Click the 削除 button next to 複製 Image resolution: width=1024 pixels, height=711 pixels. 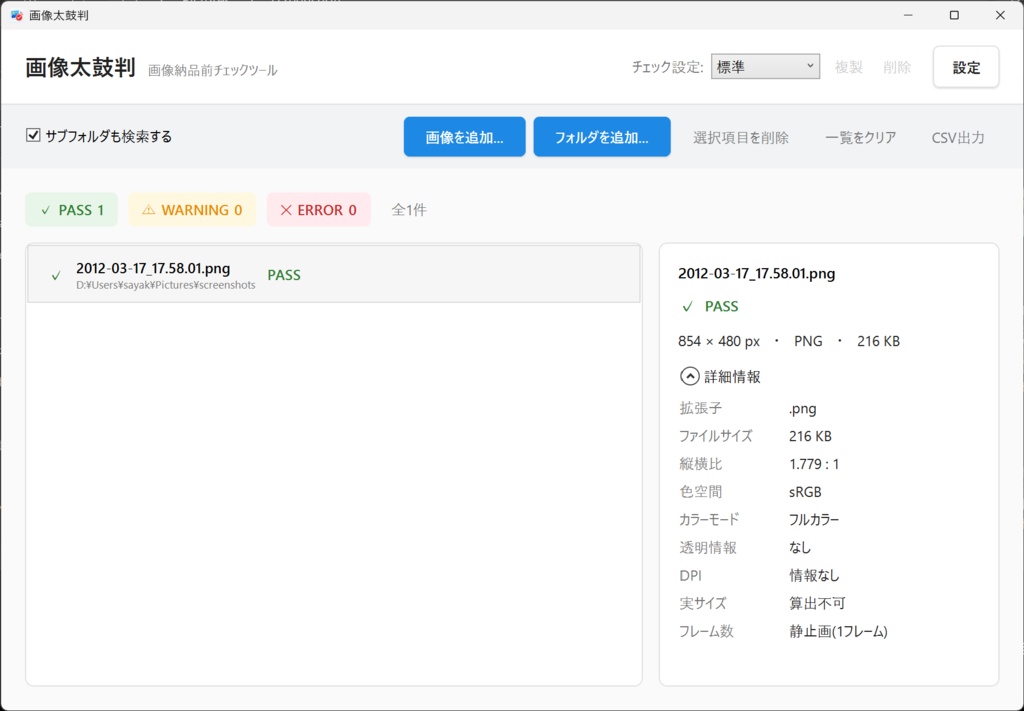897,67
